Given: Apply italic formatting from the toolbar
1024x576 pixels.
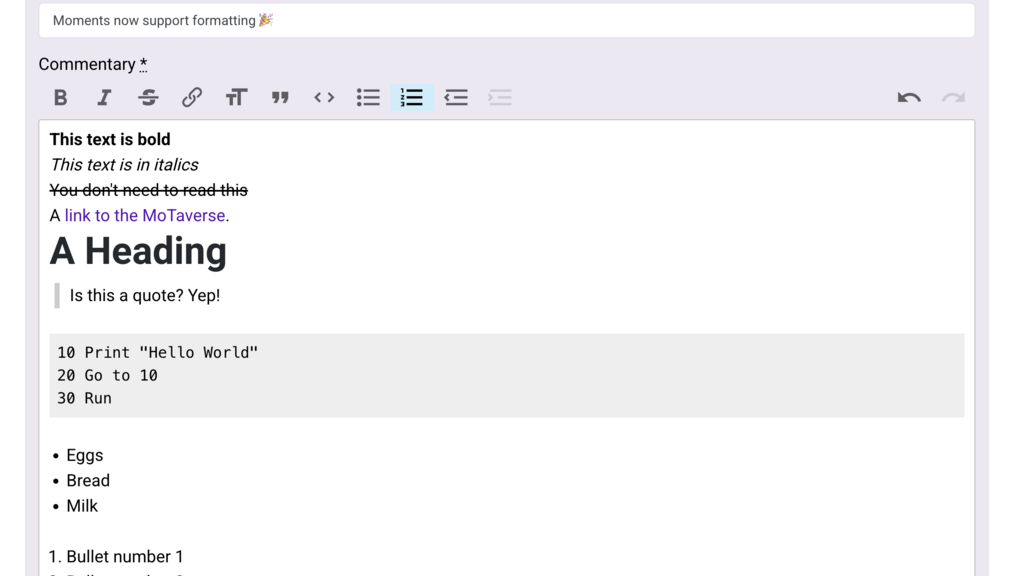Looking at the screenshot, I should pyautogui.click(x=104, y=97).
